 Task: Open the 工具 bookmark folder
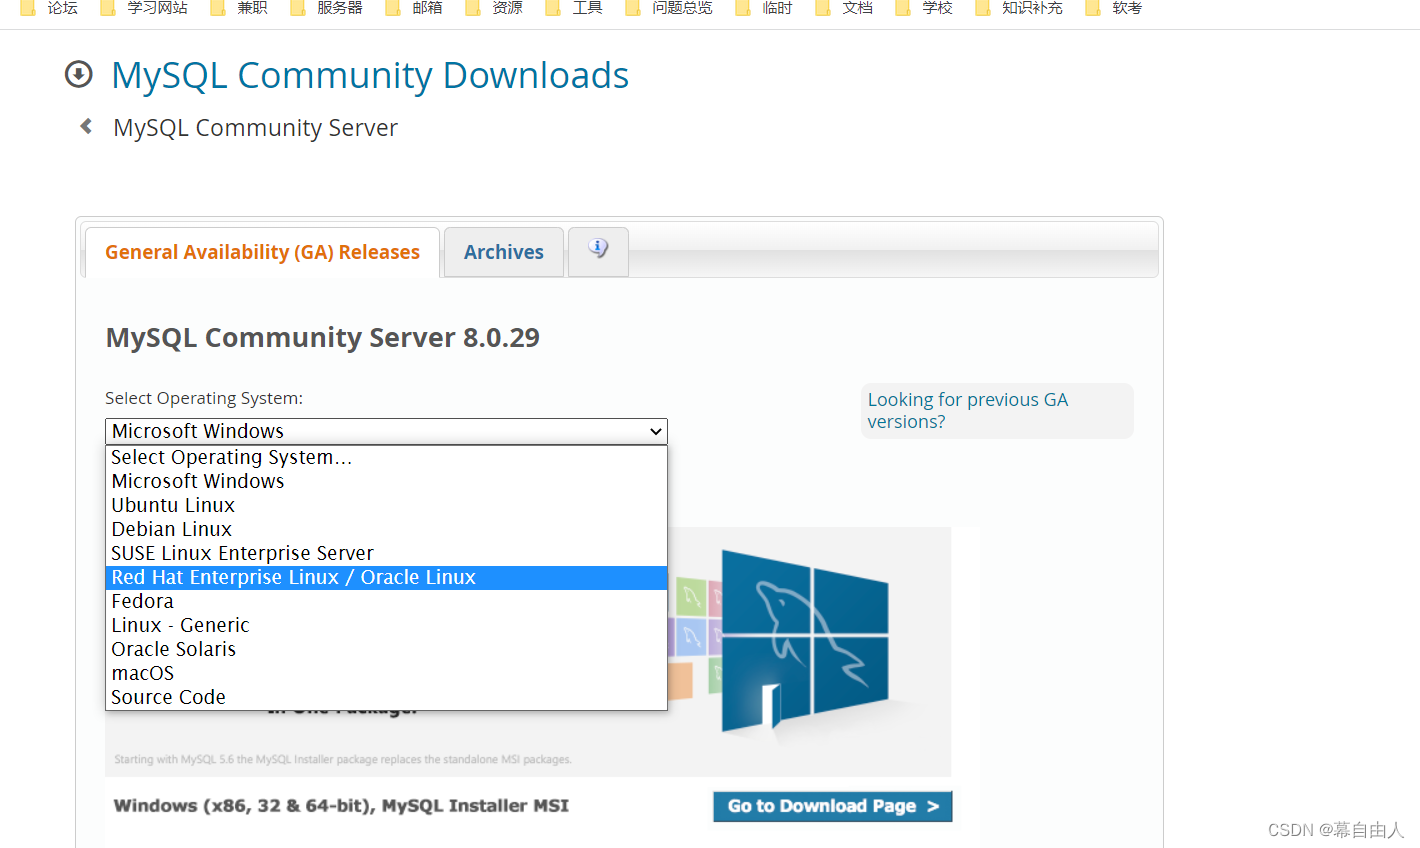point(575,8)
